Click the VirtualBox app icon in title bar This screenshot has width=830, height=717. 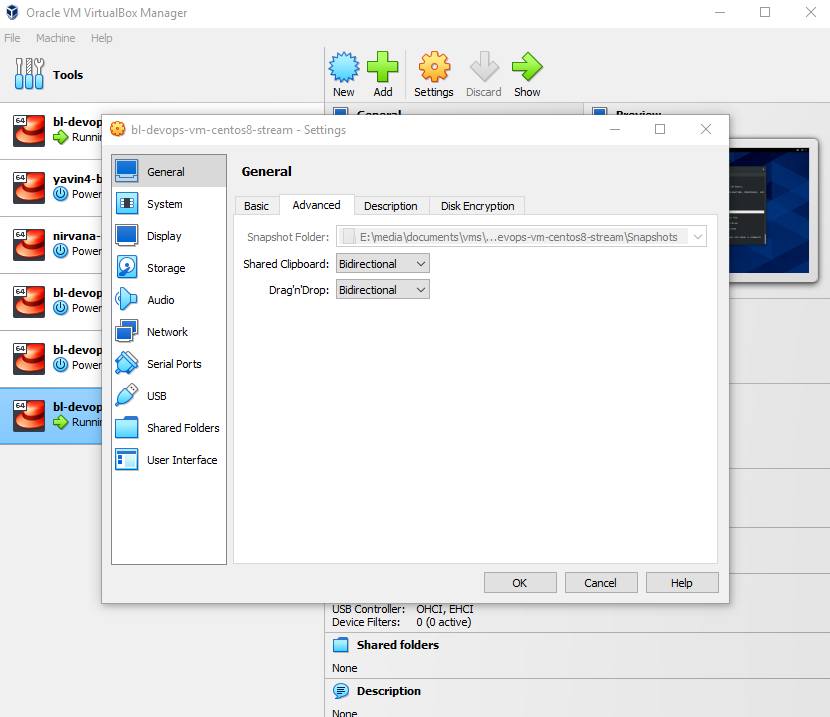12,12
